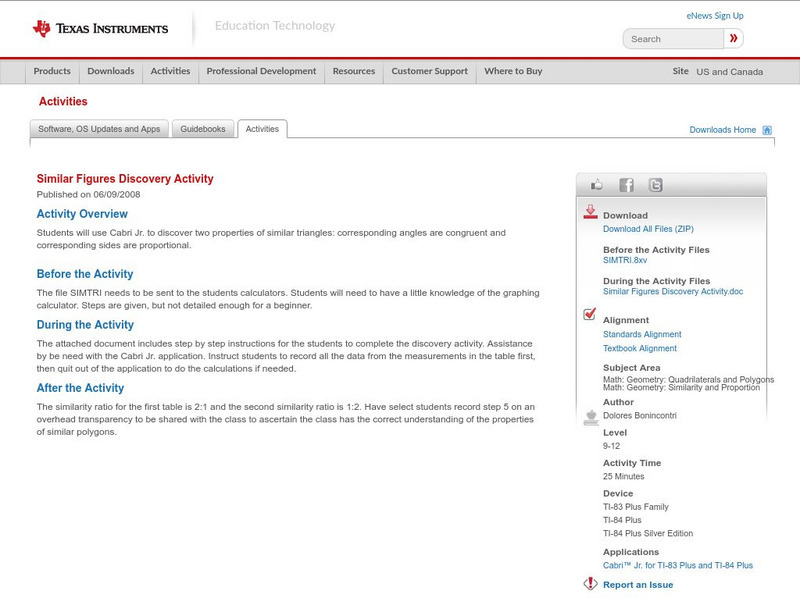This screenshot has width=800, height=598.
Task: Click the Texas Instruments logo
Action: (x=100, y=29)
